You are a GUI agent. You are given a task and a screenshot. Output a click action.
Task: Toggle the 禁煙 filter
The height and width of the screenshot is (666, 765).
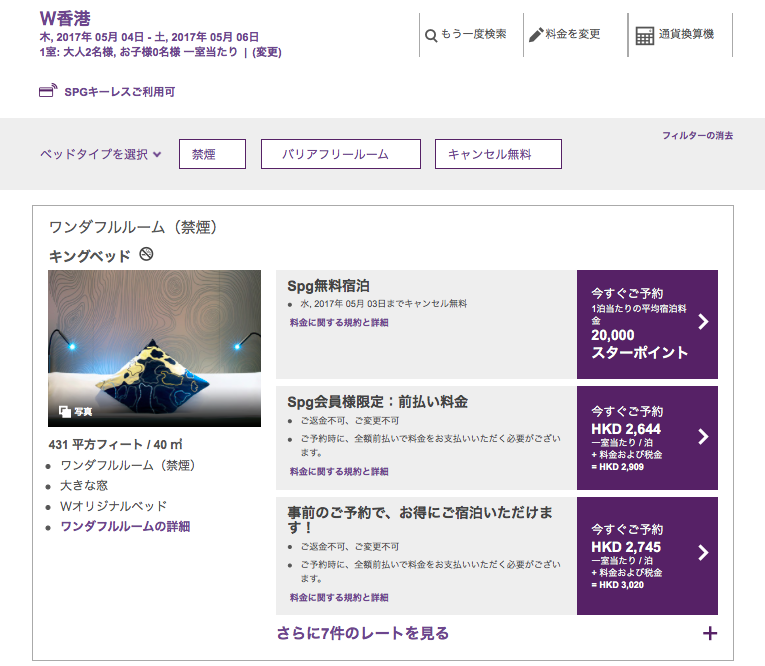[212, 154]
